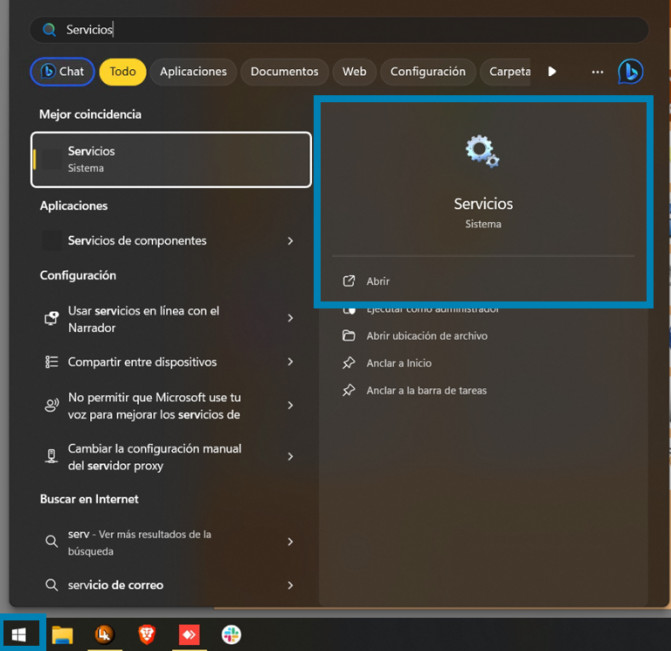The height and width of the screenshot is (651, 671).
Task: Switch to the Configuración filter tab
Action: tap(427, 72)
